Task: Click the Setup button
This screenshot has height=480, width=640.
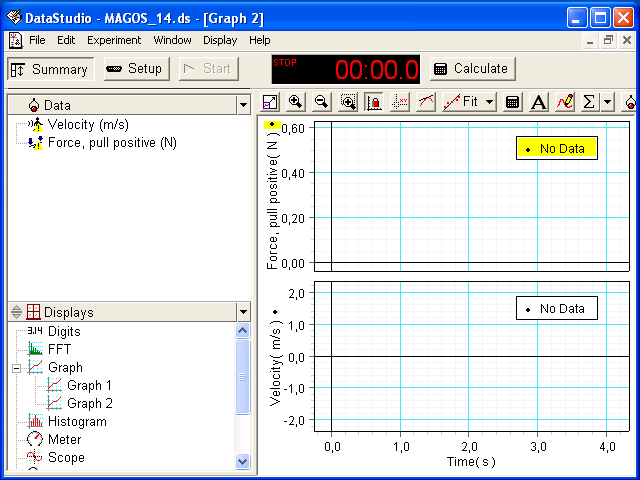Action: [x=136, y=69]
